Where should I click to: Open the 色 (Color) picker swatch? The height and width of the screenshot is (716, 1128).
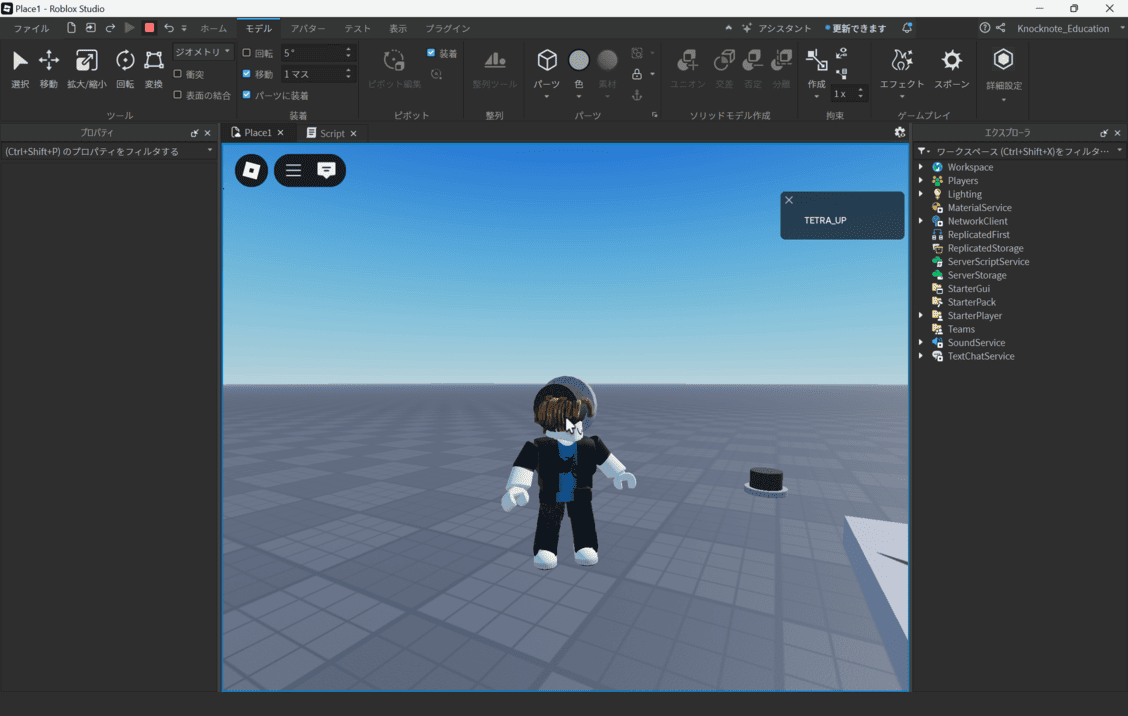[x=578, y=60]
